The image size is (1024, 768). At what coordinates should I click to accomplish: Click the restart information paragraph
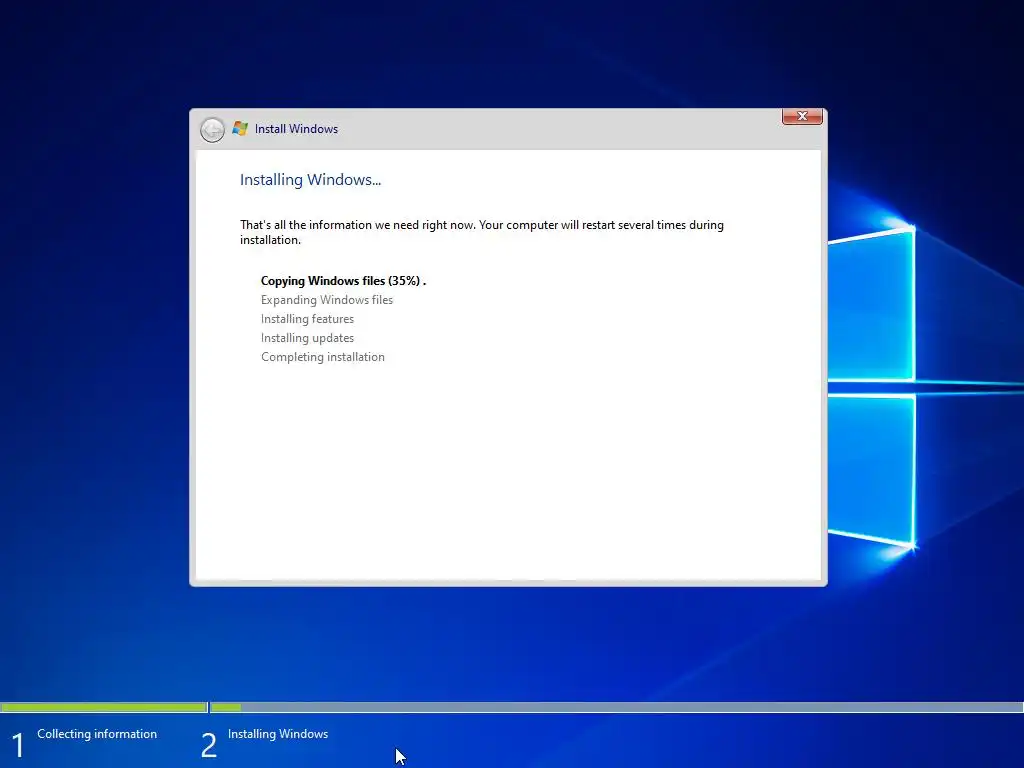point(481,232)
